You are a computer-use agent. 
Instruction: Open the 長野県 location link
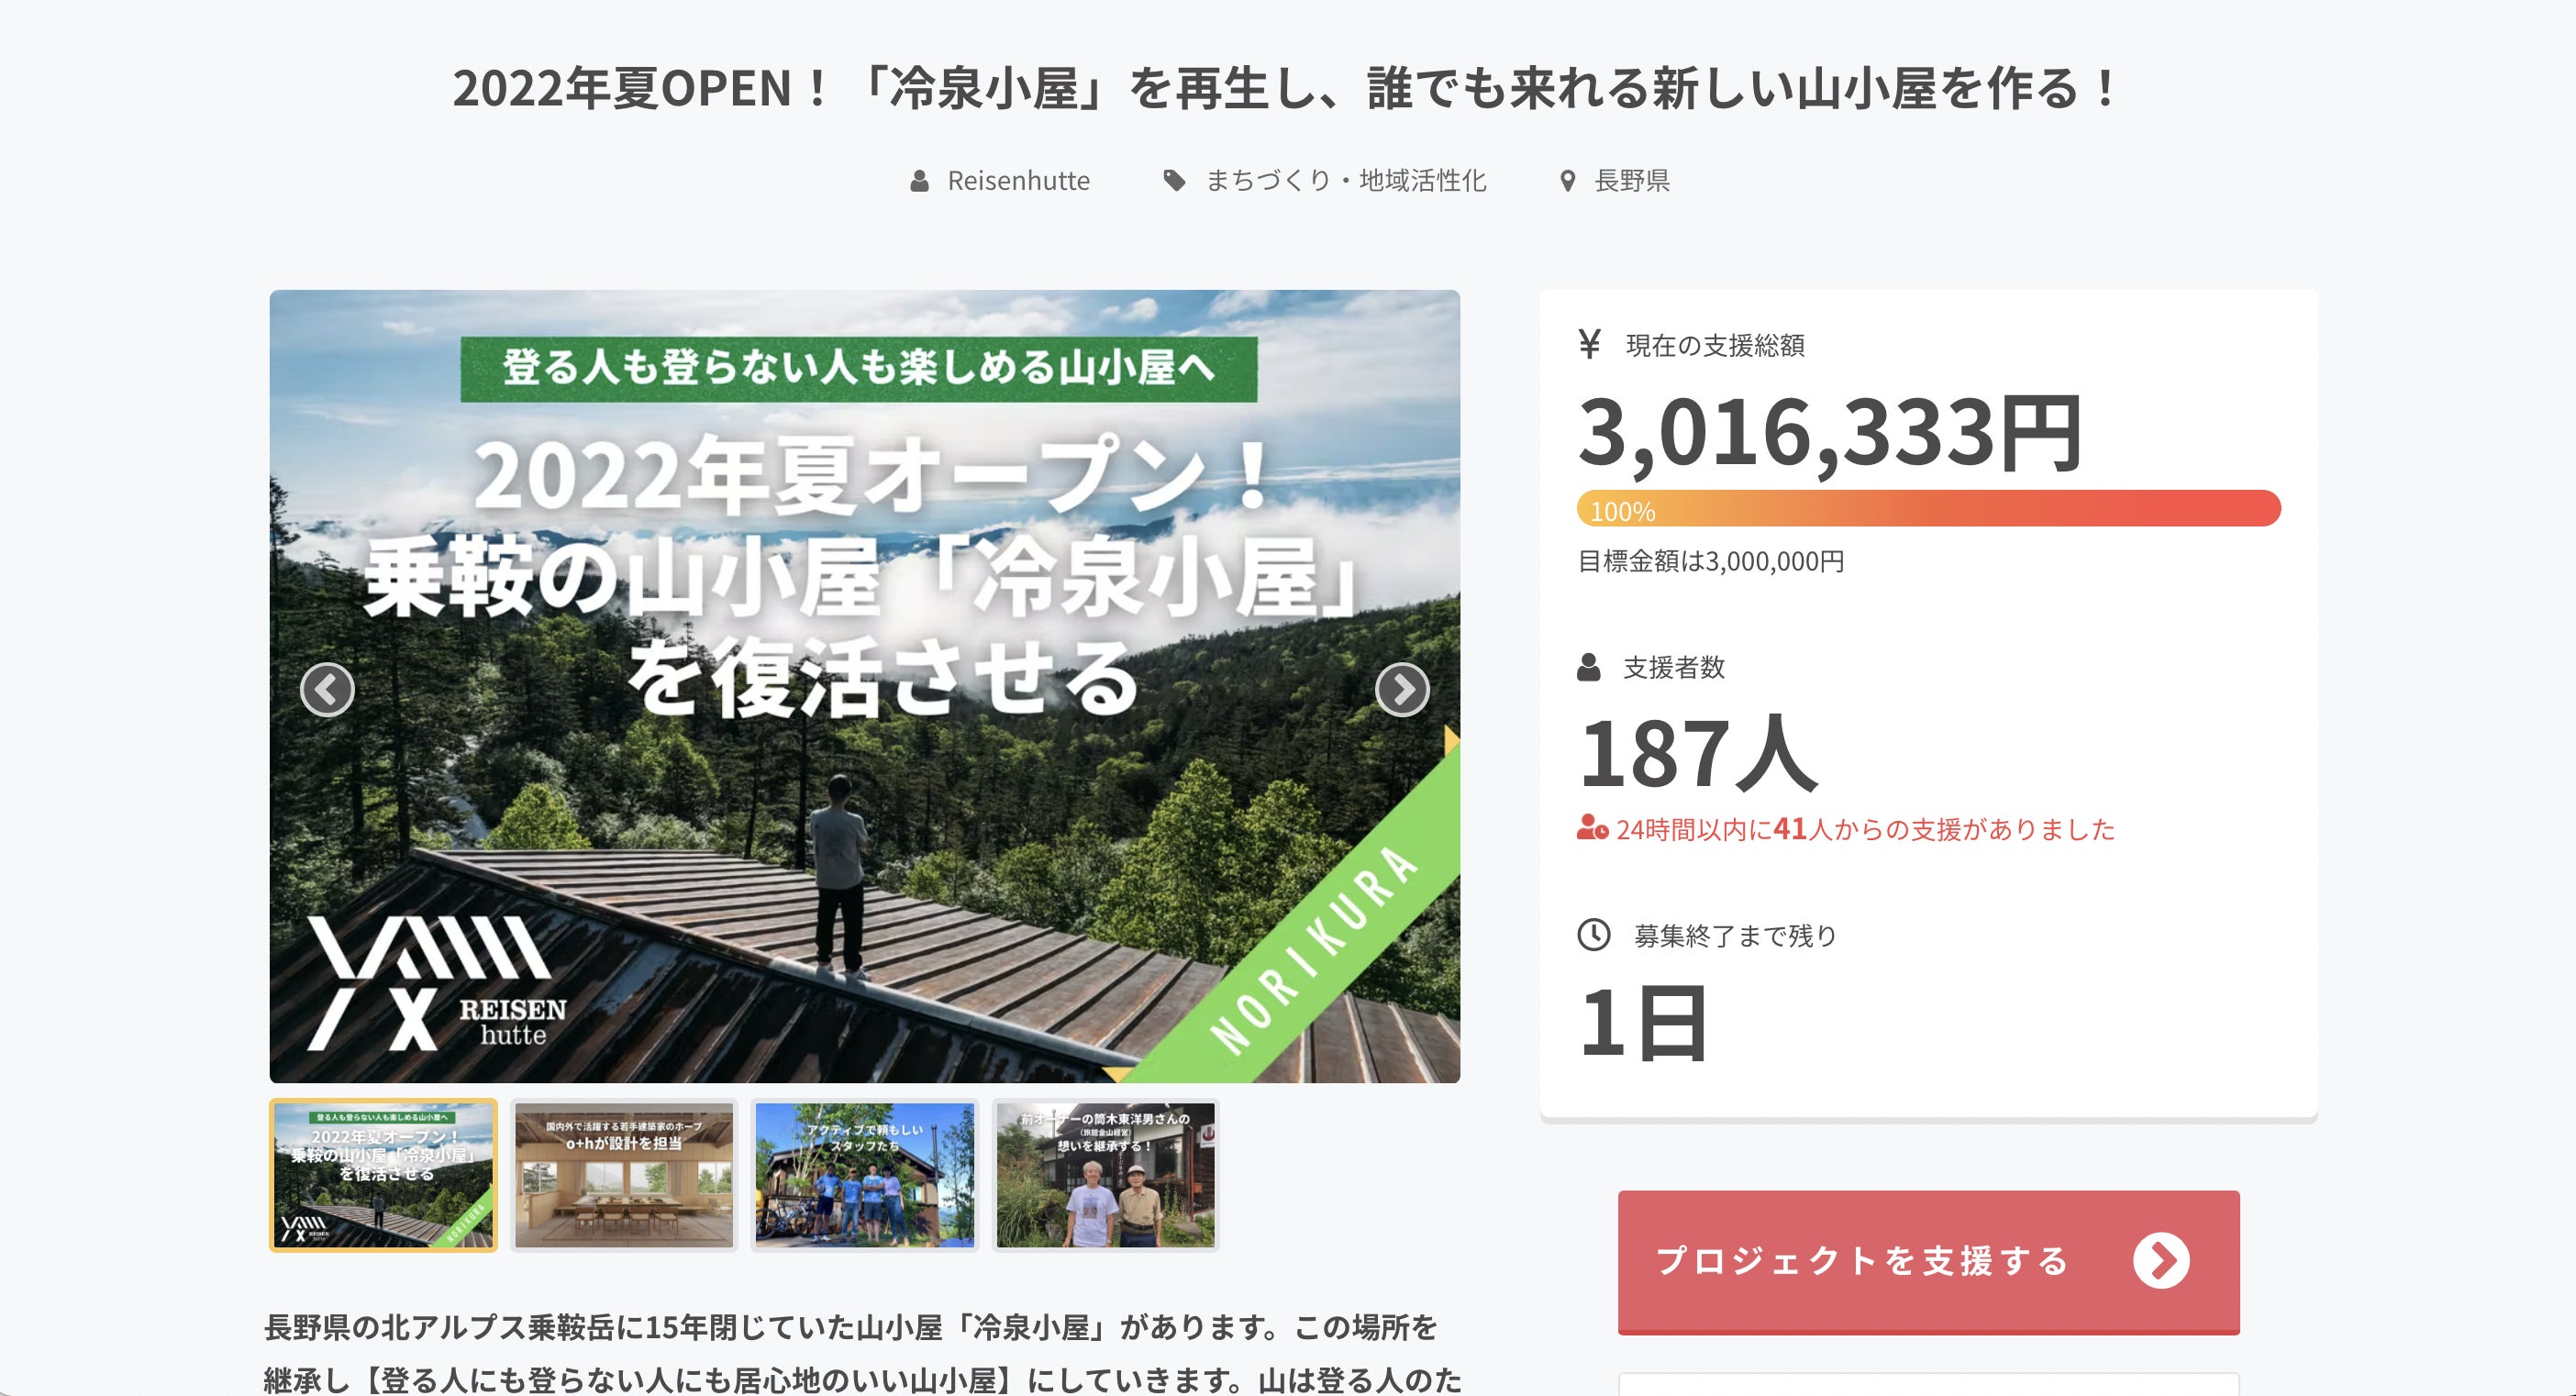(1631, 181)
